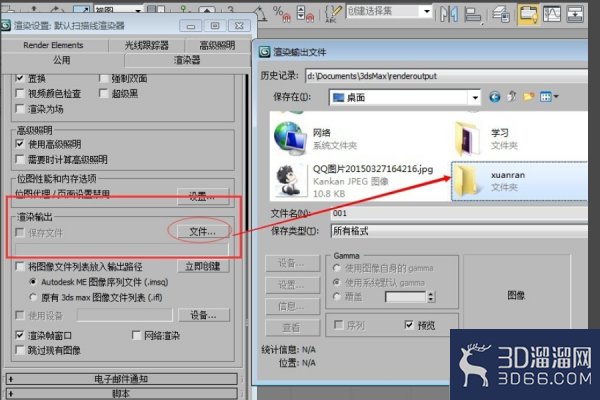Click the 立即创建 button
This screenshot has width=600, height=400.
pos(203,266)
